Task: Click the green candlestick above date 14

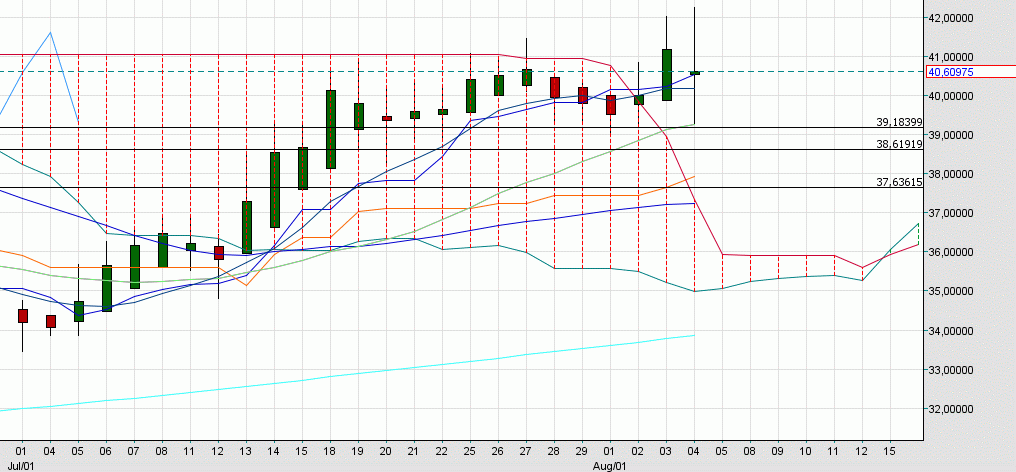Action: (x=275, y=190)
